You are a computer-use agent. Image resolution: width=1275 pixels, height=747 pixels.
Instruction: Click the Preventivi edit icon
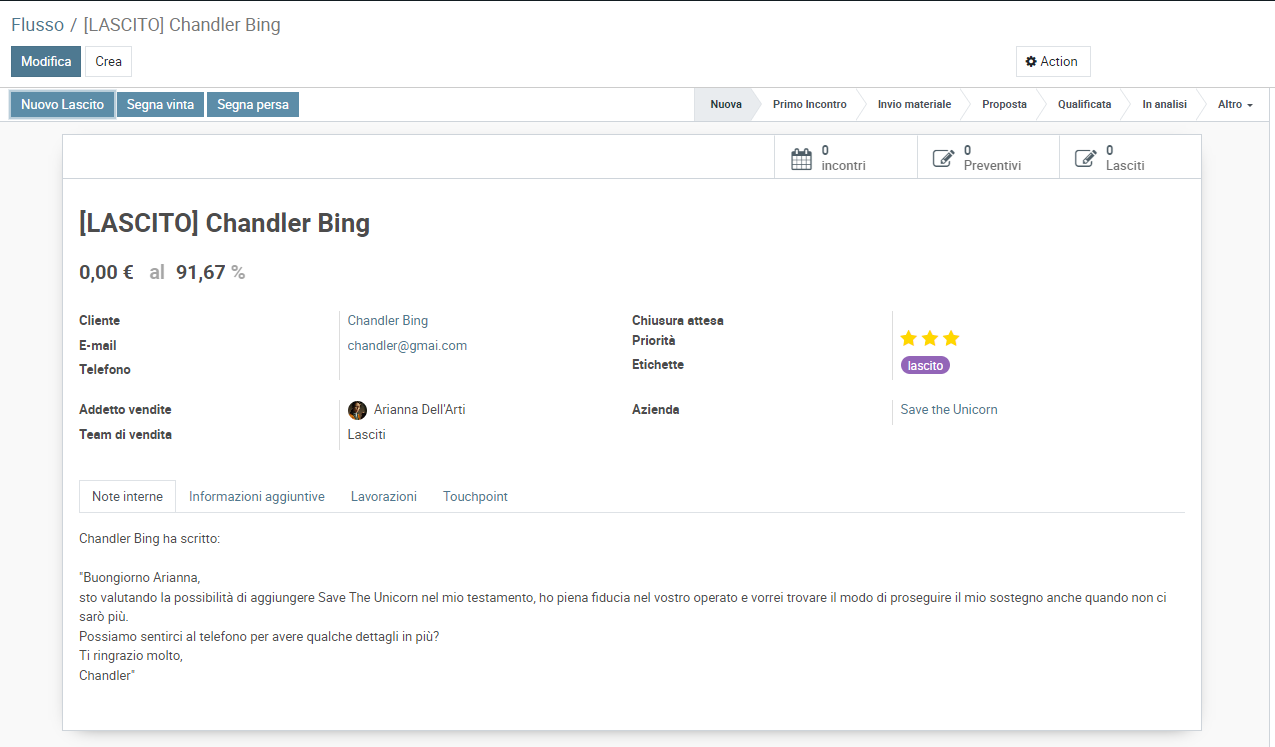click(943, 159)
